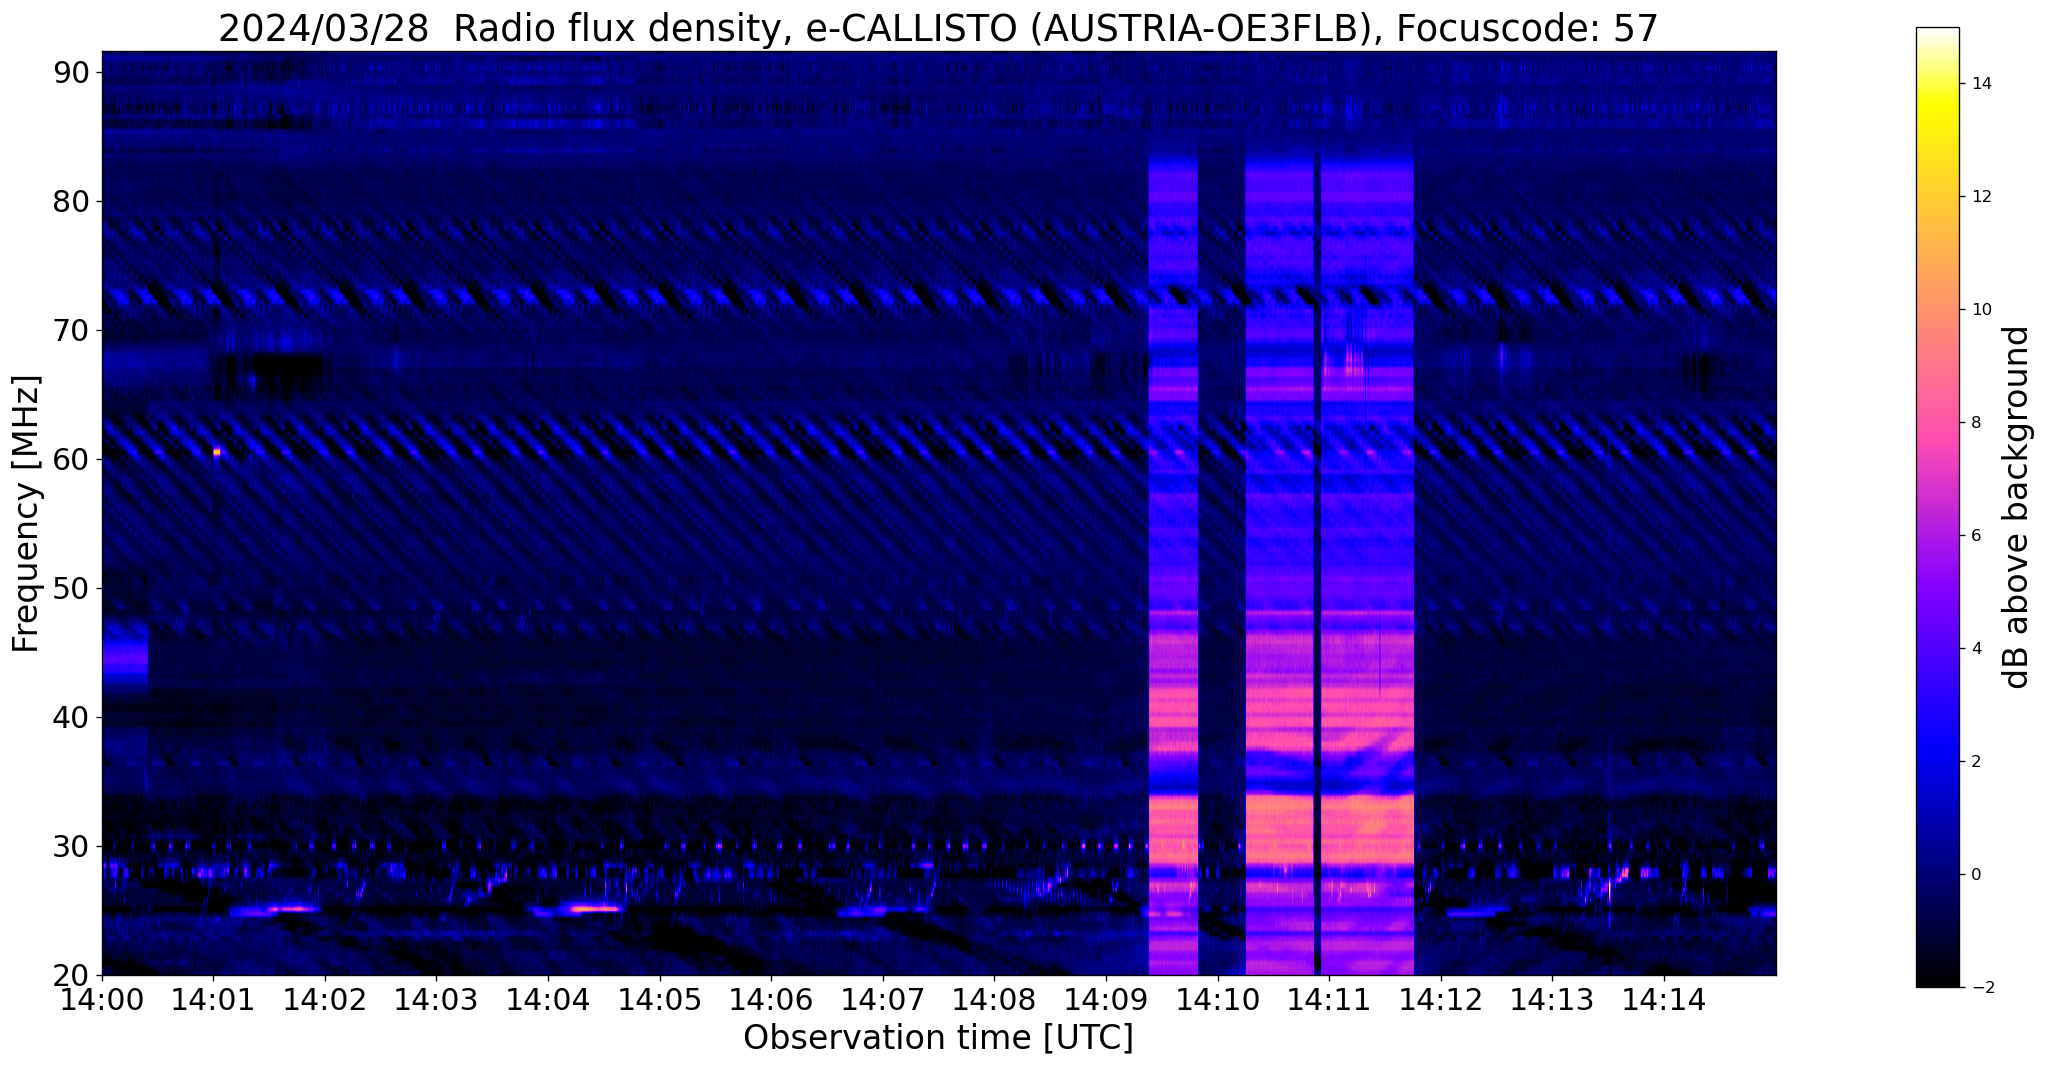The image size is (2047, 1067).
Task: Click the colorbar tick label 12
Action: pyautogui.click(x=1981, y=197)
